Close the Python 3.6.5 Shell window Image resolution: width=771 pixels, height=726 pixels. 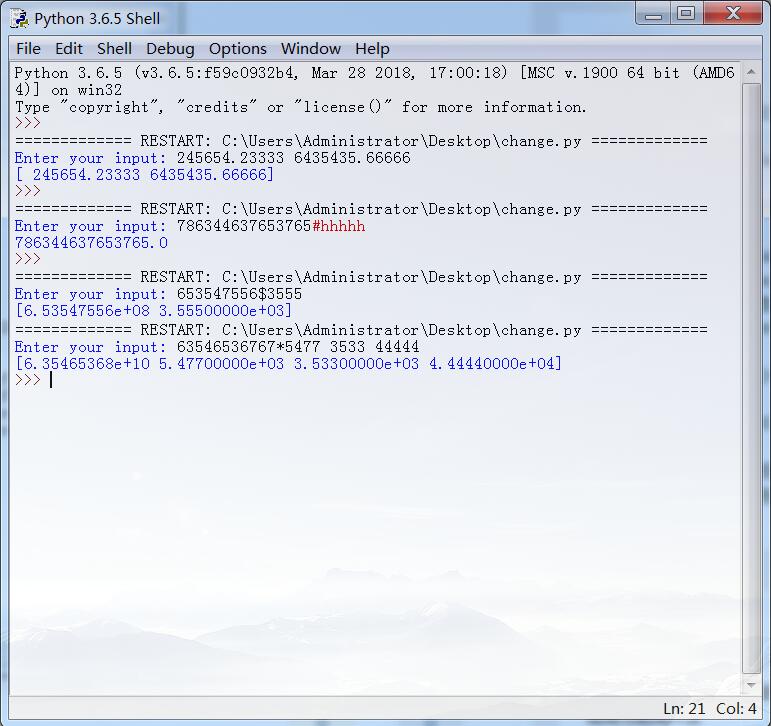pos(733,14)
